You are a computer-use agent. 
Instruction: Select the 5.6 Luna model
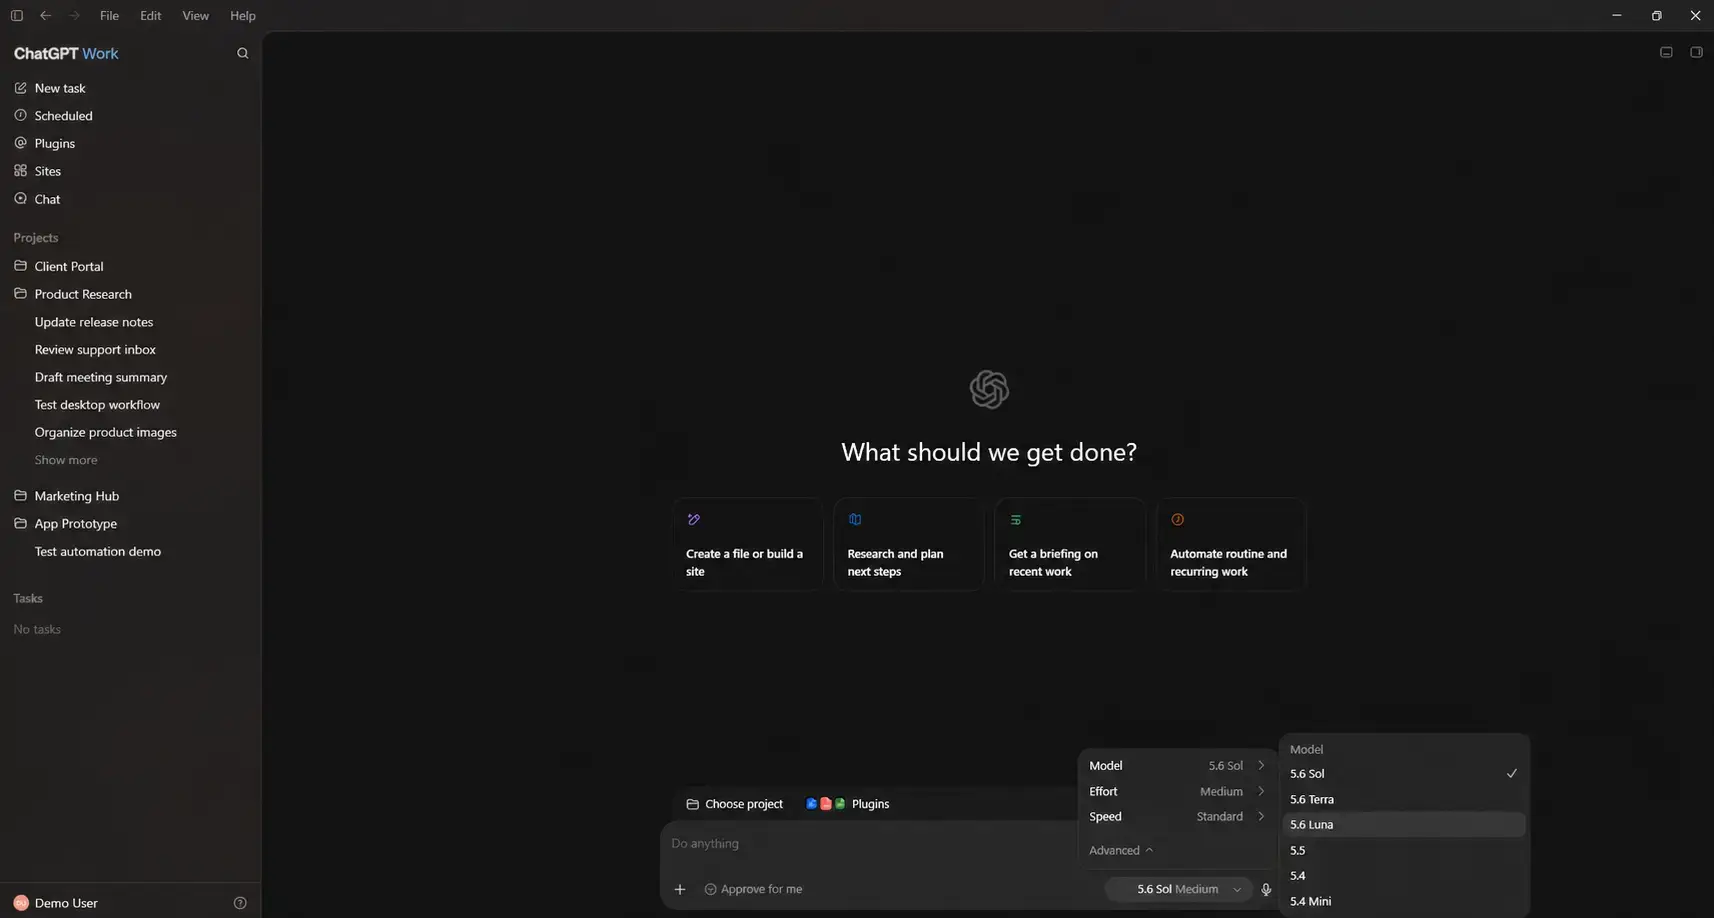[1404, 825]
